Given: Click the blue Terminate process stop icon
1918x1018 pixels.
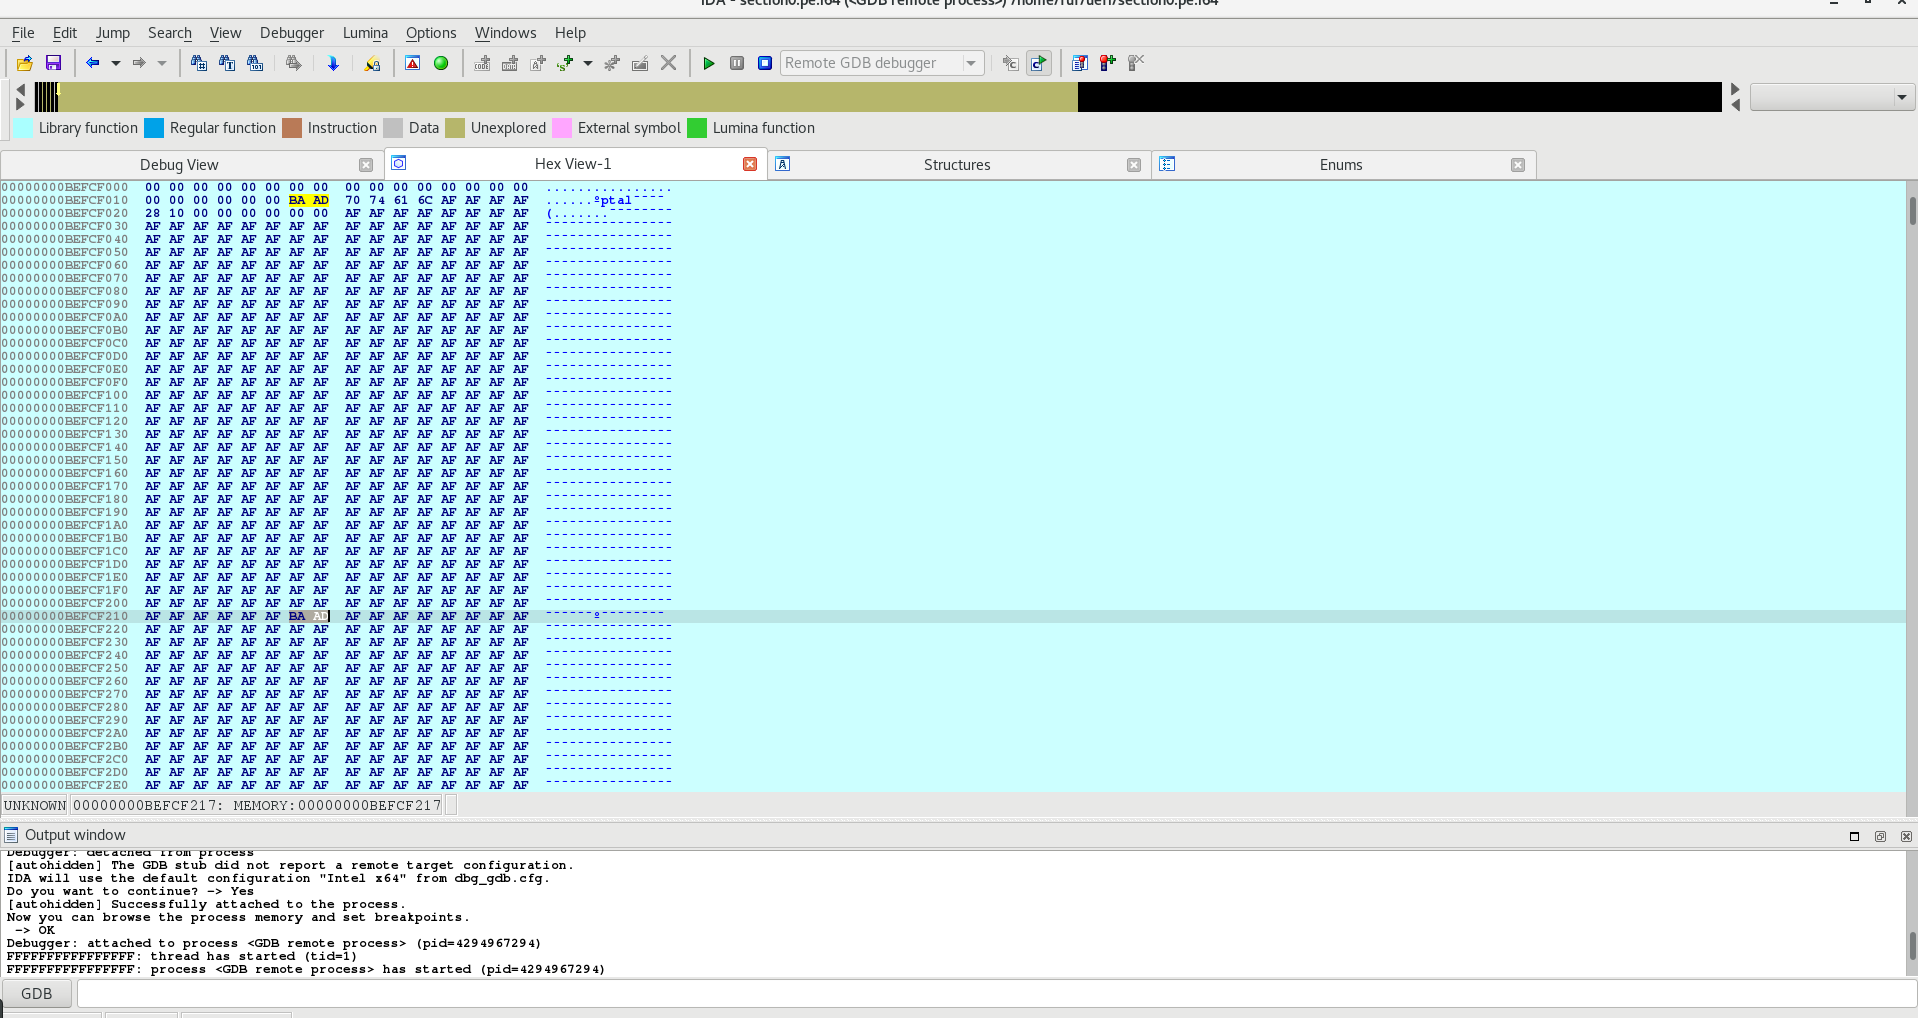Looking at the screenshot, I should click(x=765, y=63).
